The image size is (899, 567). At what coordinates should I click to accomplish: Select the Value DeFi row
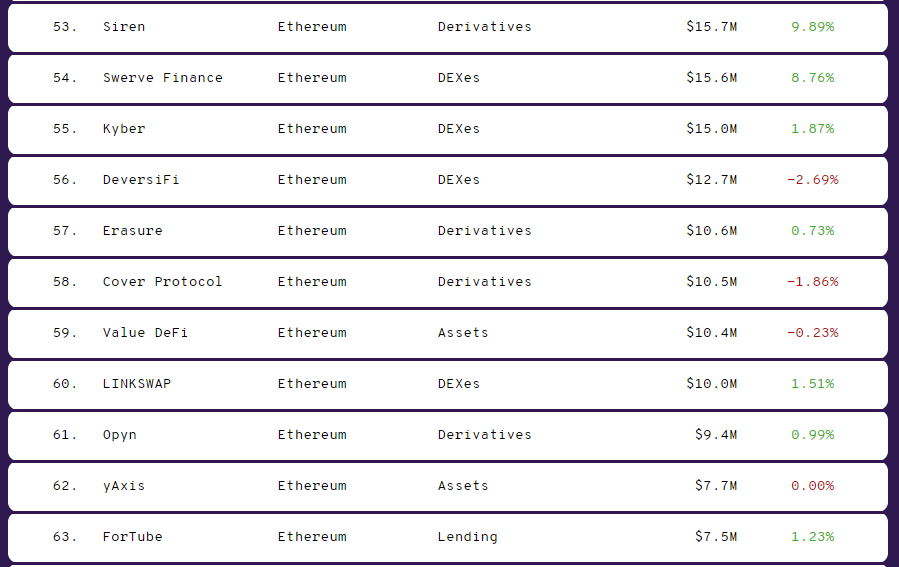(x=145, y=333)
